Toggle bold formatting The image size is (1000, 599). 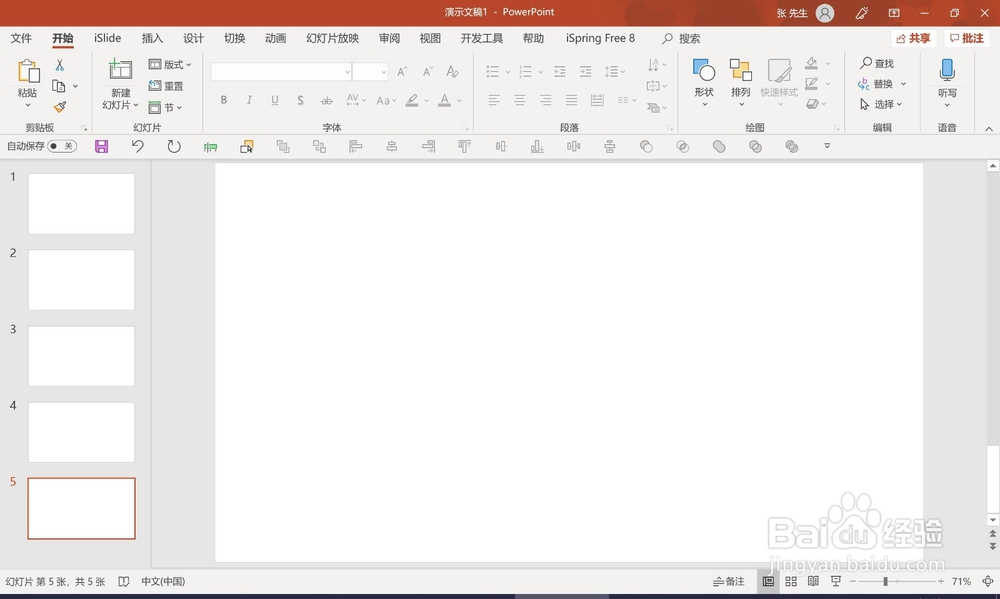[223, 100]
